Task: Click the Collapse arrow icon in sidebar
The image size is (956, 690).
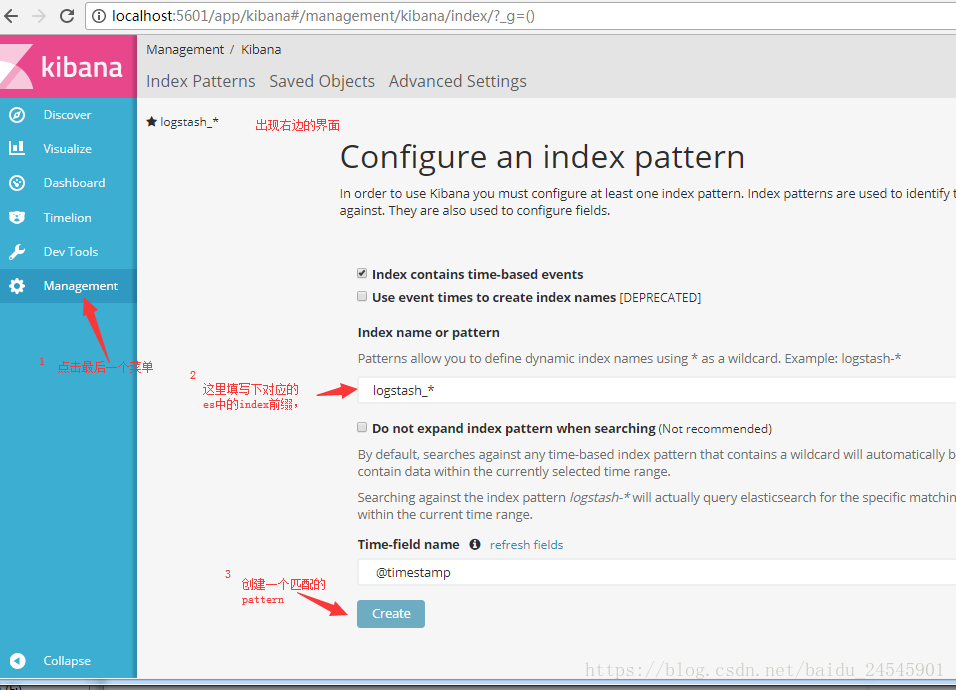Action: pos(18,661)
